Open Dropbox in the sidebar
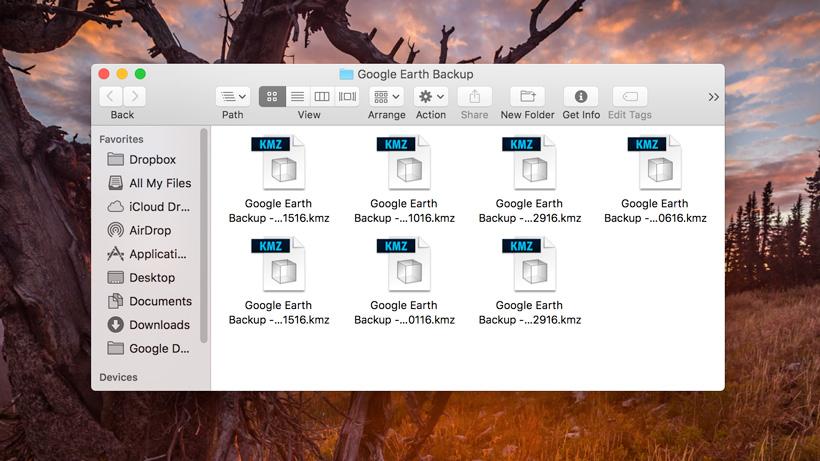The image size is (820, 461). click(152, 160)
